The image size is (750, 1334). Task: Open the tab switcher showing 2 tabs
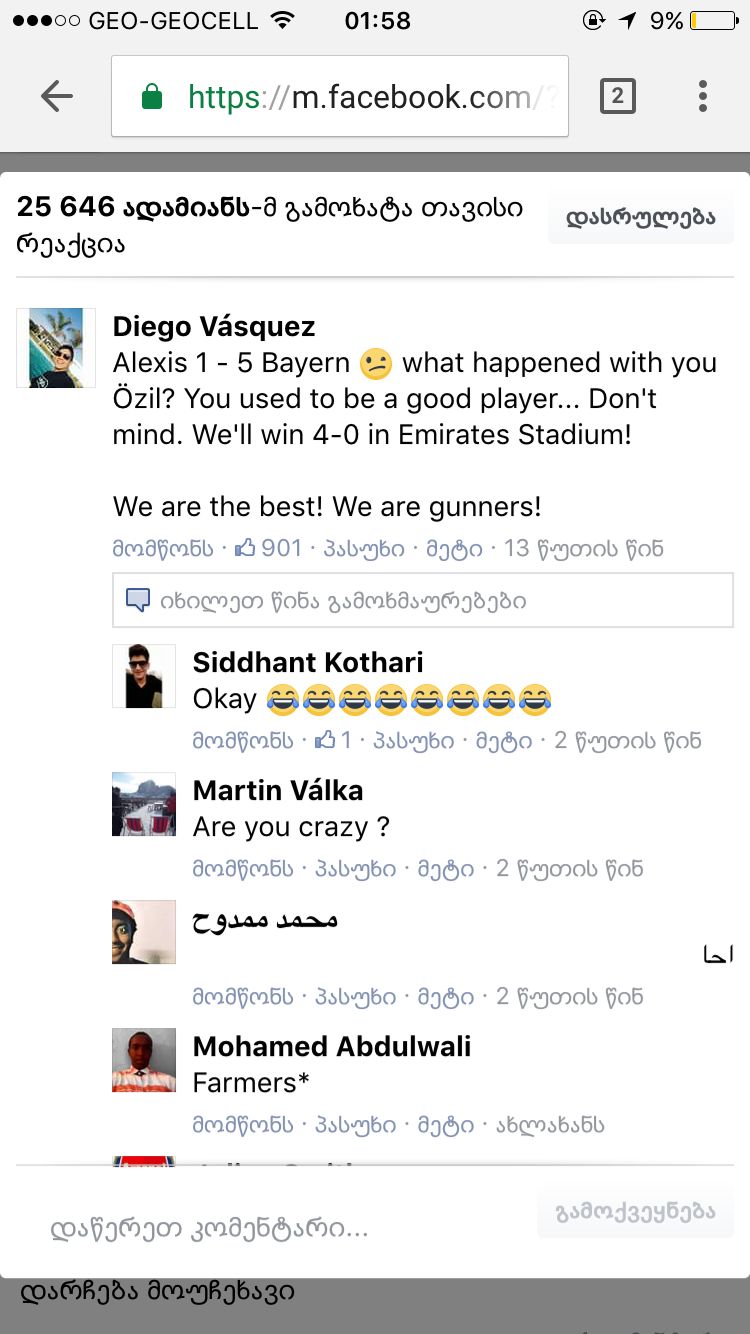617,96
